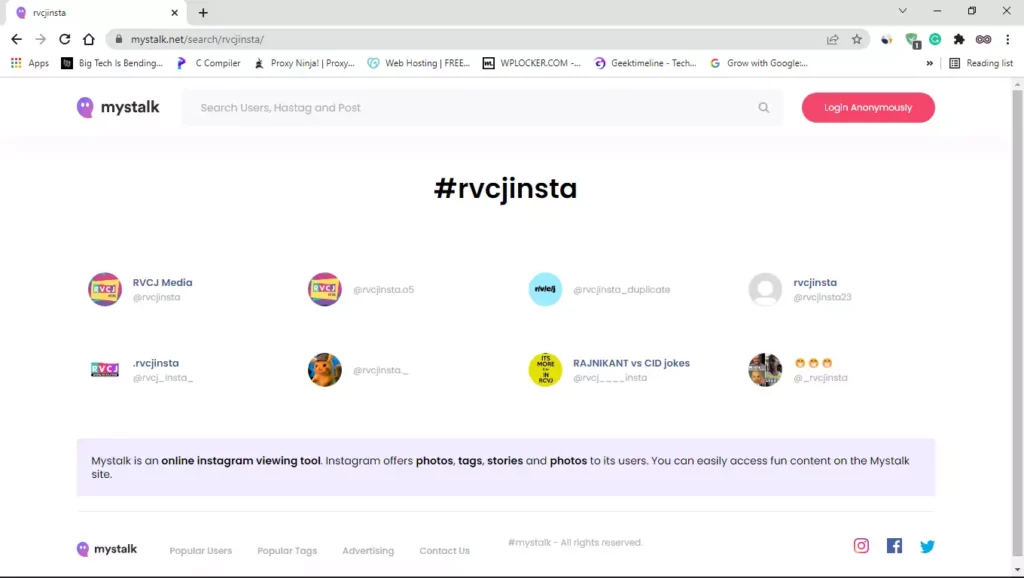Close the rvcjinsta tab
1024x578 pixels.
[174, 12]
